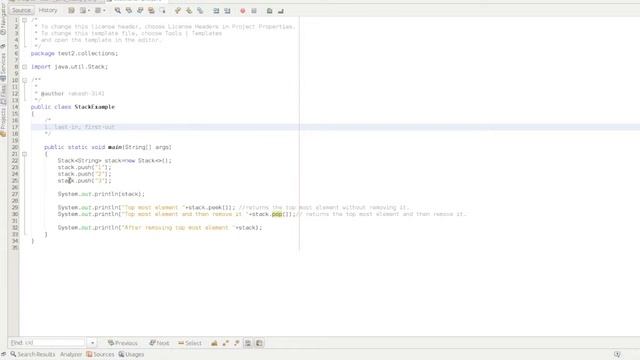
Task: Click small icon left of Search Results
Action: [4, 354]
